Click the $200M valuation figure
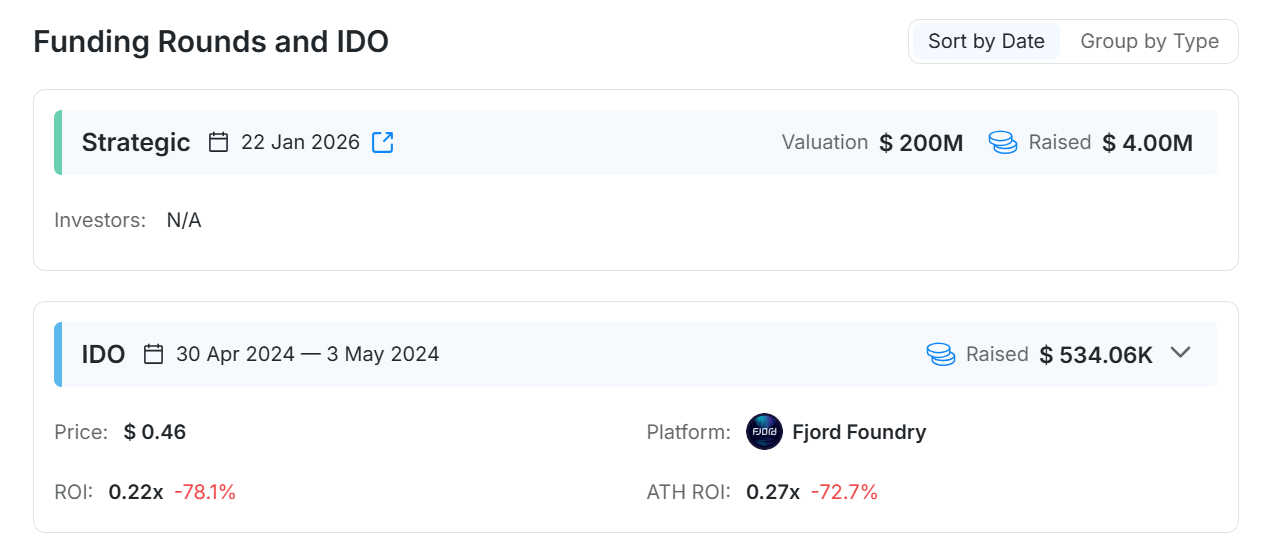The width and height of the screenshot is (1273, 549). (921, 143)
